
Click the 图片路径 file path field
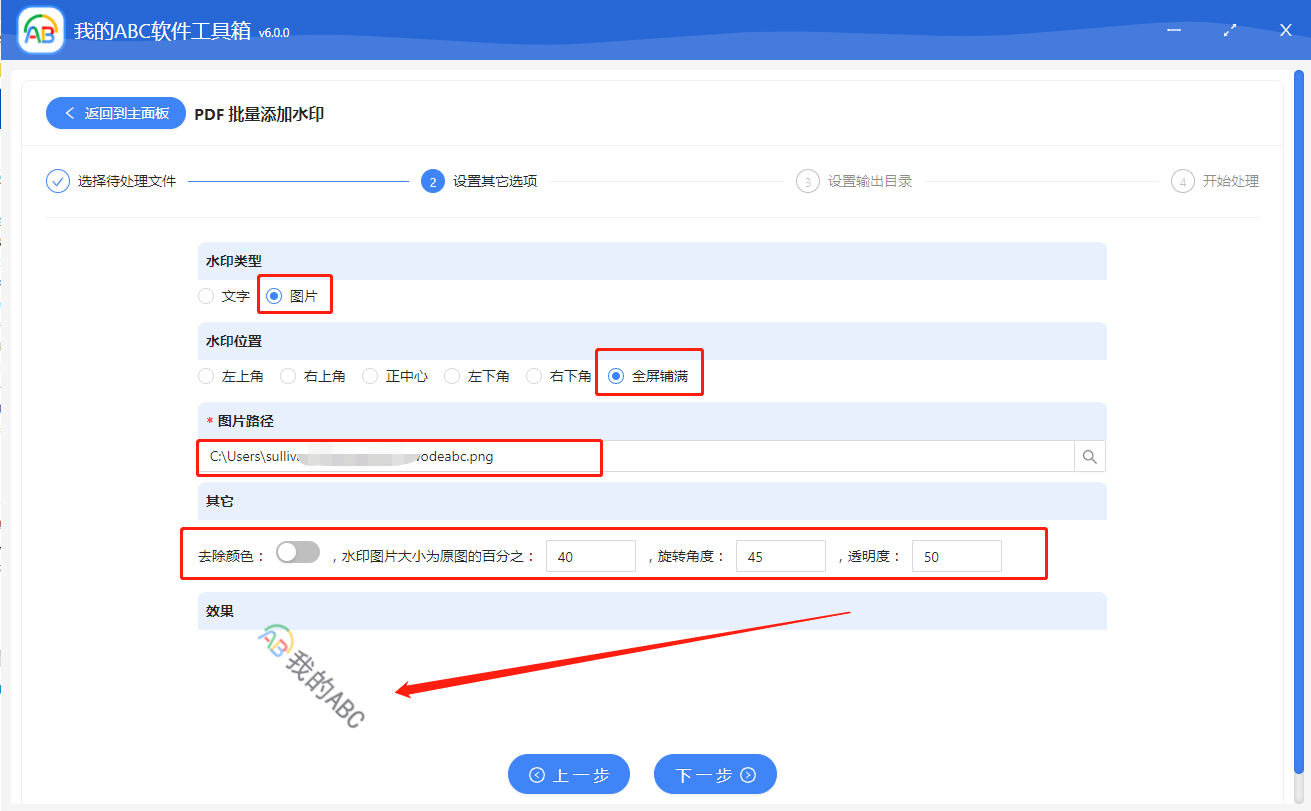pyautogui.click(x=400, y=455)
